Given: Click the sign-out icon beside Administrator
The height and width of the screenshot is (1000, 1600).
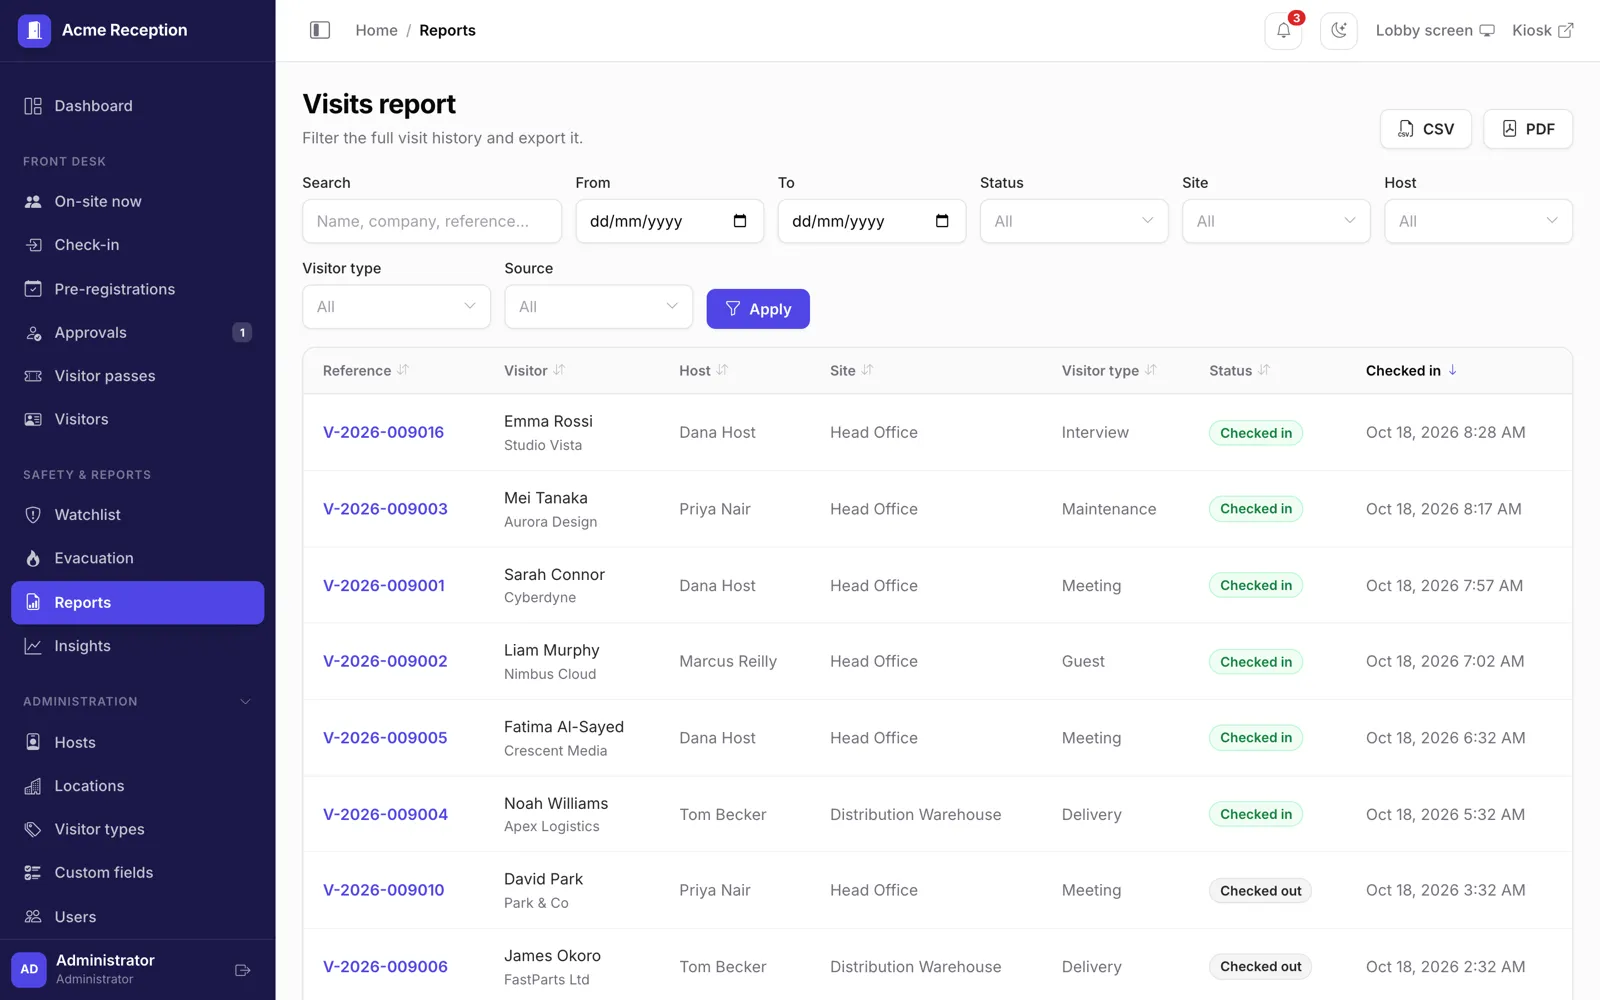Looking at the screenshot, I should point(242,970).
